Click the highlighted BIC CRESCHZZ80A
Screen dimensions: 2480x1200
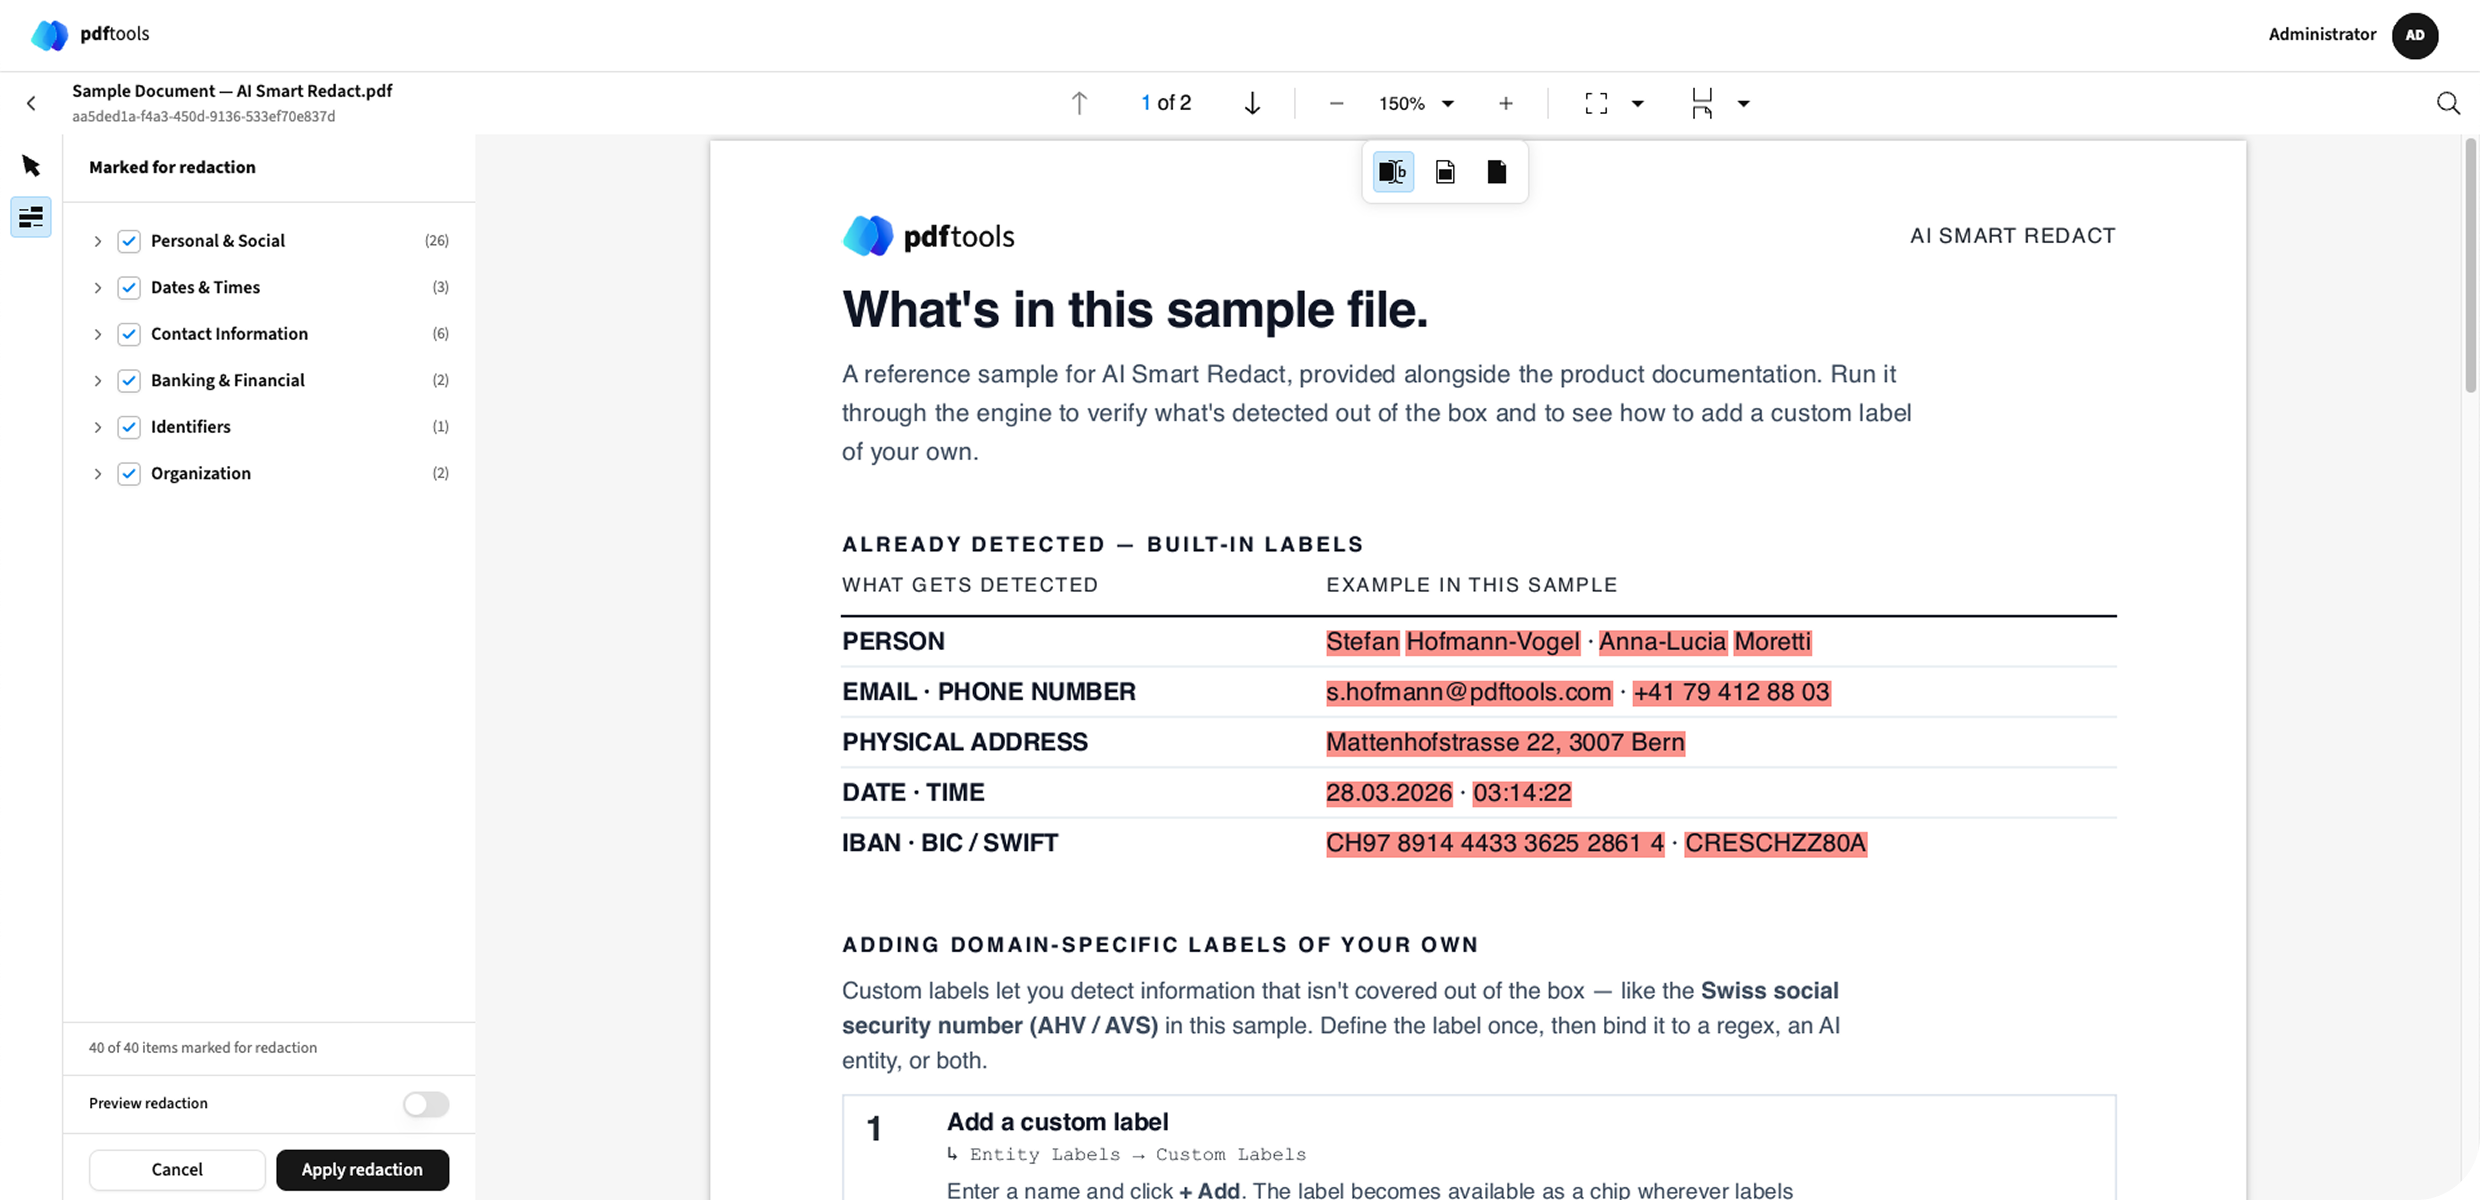(1775, 844)
